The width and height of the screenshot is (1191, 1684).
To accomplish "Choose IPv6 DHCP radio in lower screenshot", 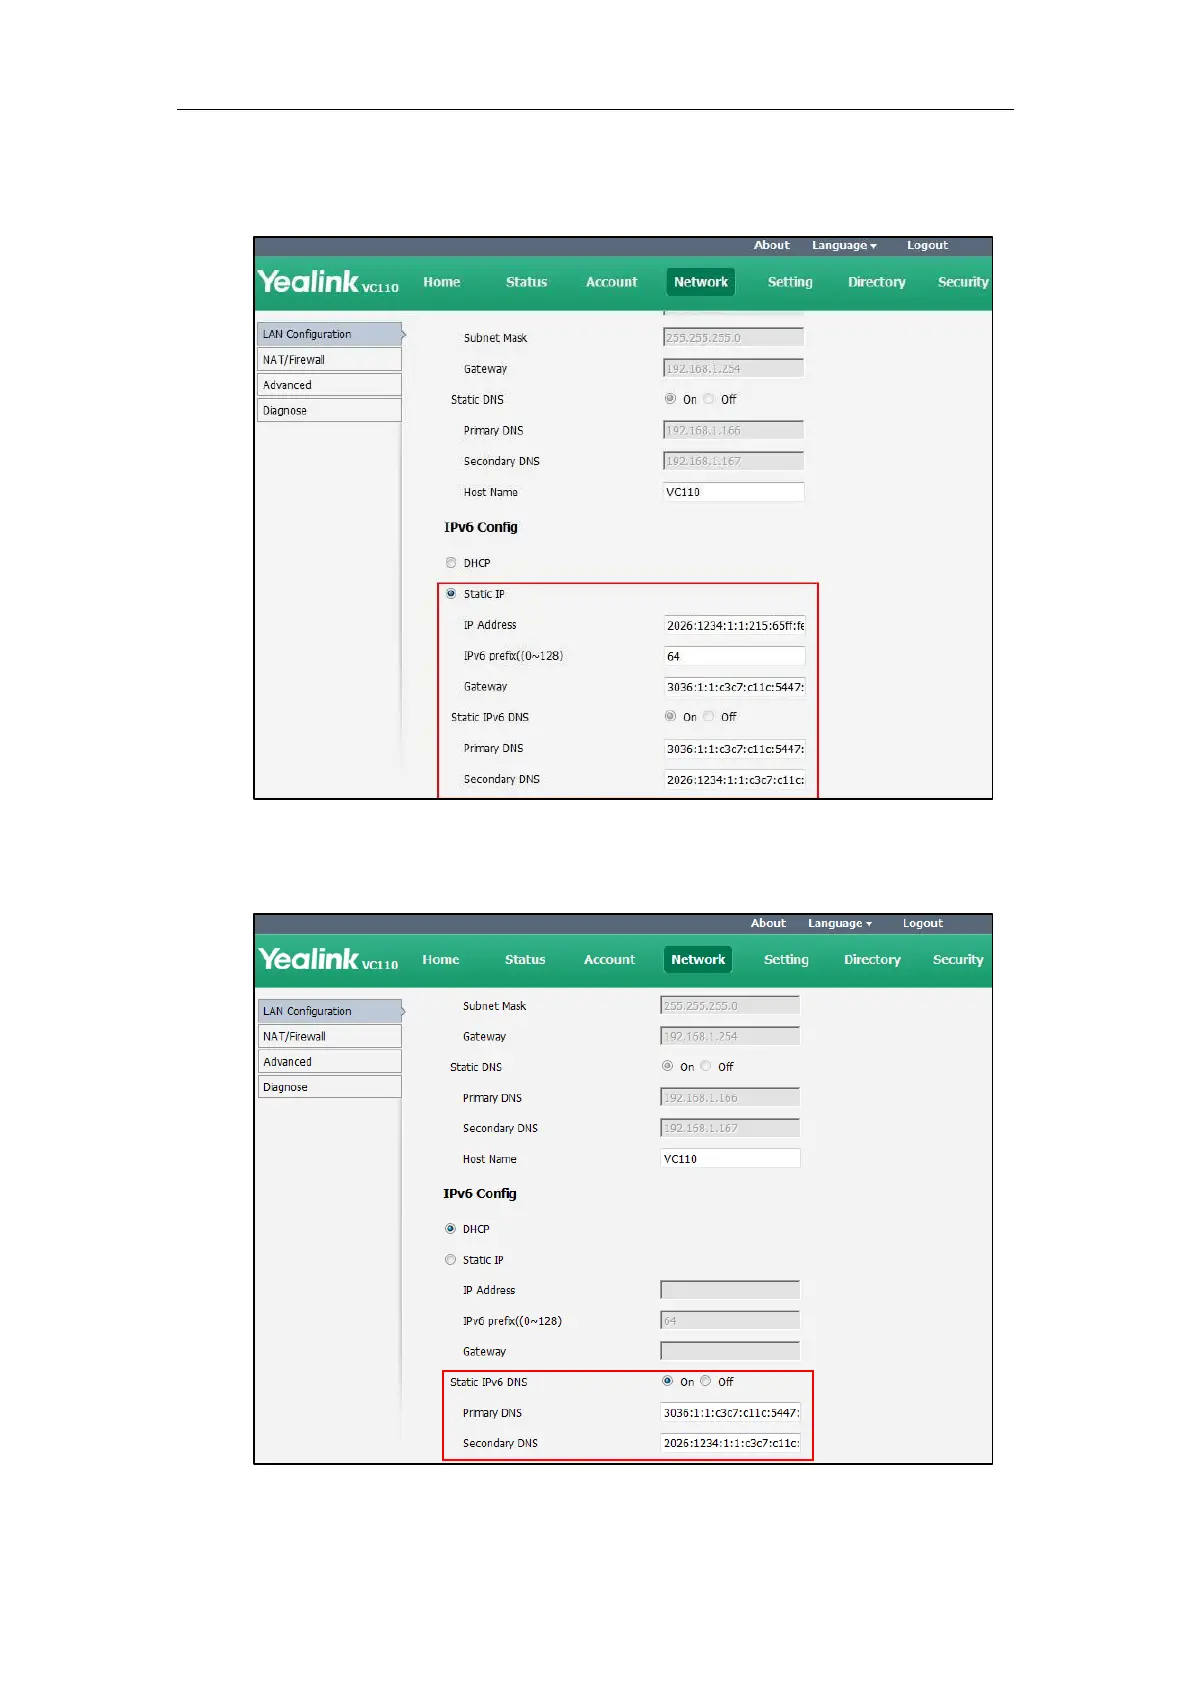I will point(450,1229).
